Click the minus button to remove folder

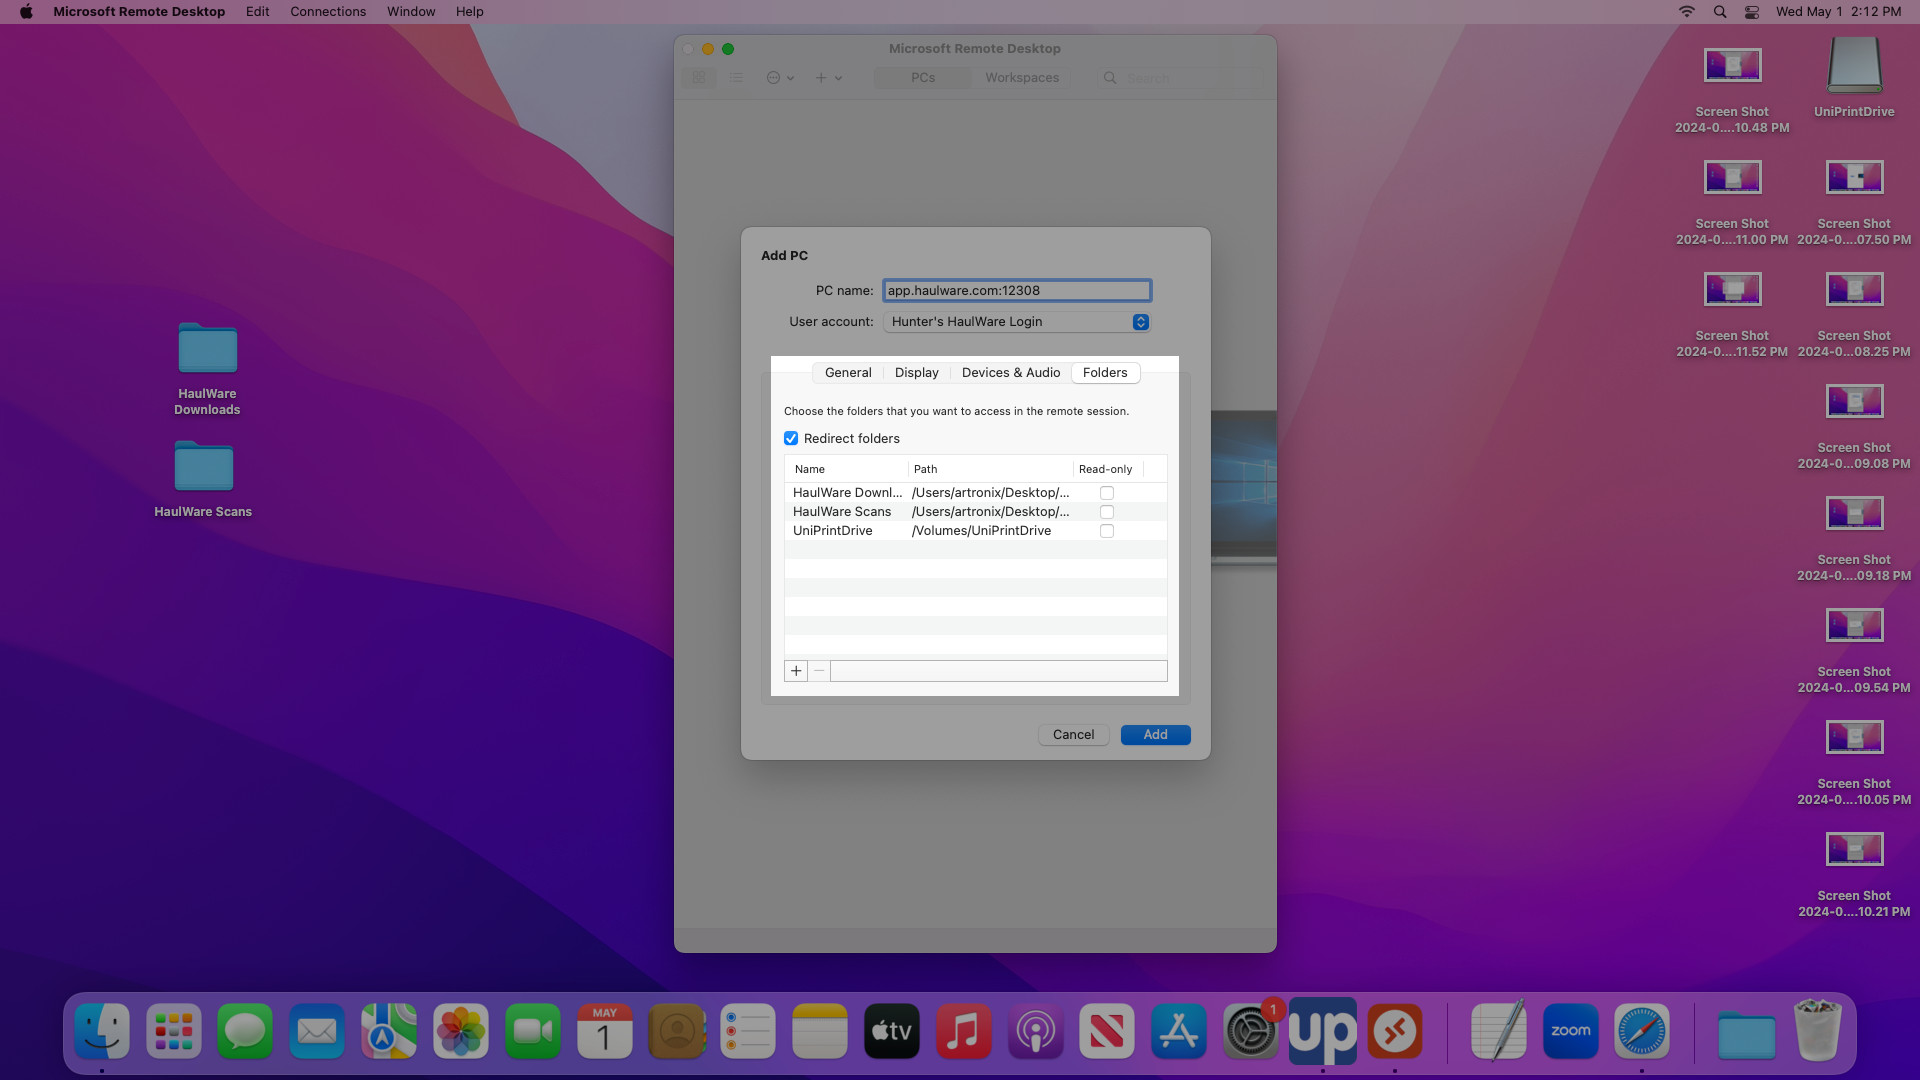click(819, 671)
